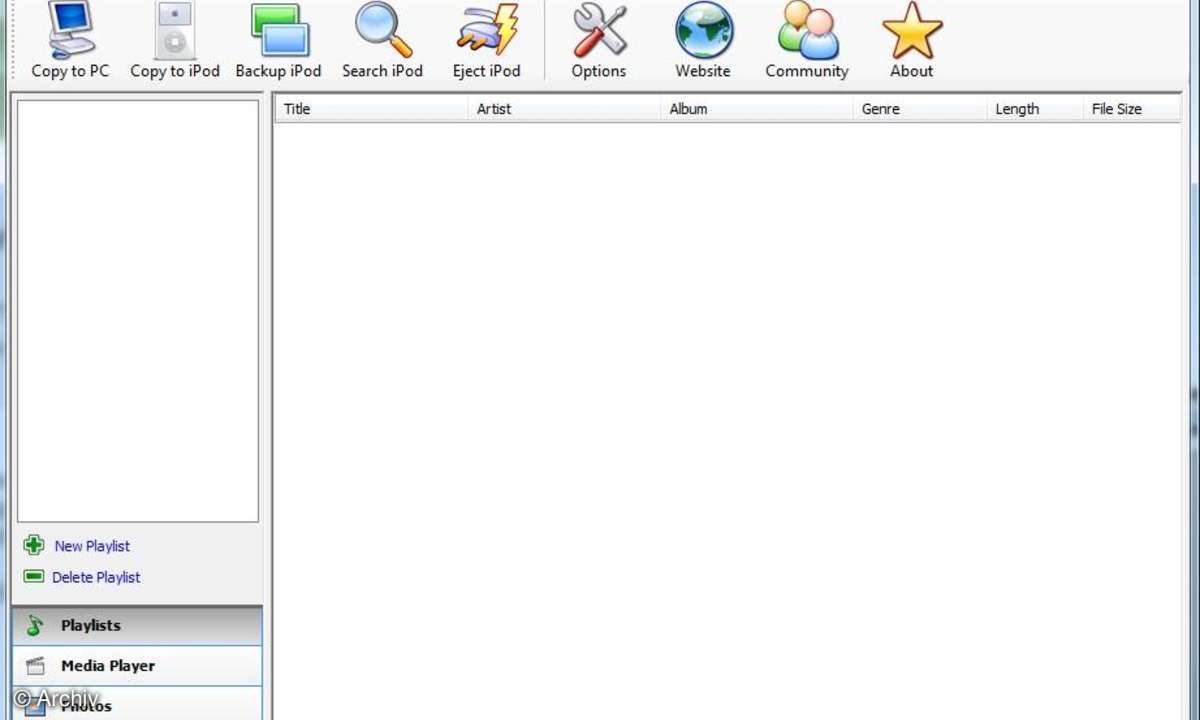This screenshot has height=720, width=1200.
Task: Sort tracks by File Size column
Action: [1132, 109]
